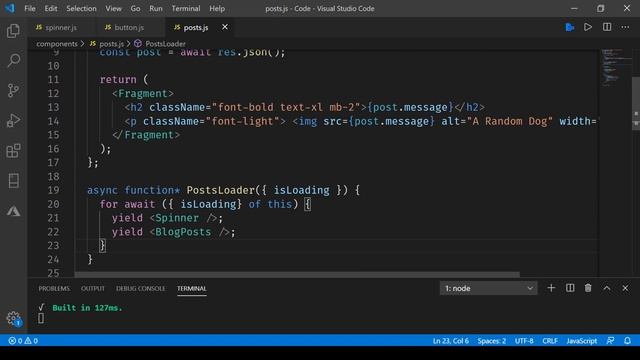Screen dimensions: 640x360
Task: Click the code minimap preview
Action: tap(616, 67)
